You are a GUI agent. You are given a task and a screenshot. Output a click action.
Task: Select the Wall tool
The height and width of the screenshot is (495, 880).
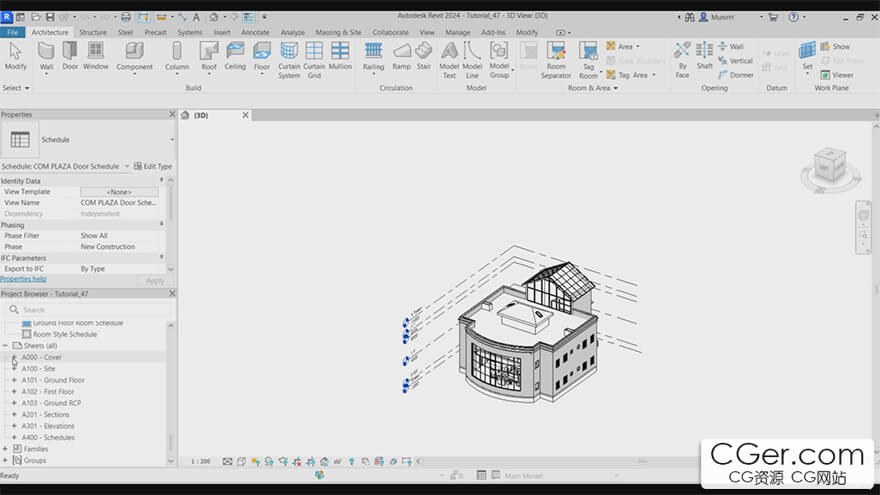click(x=46, y=56)
